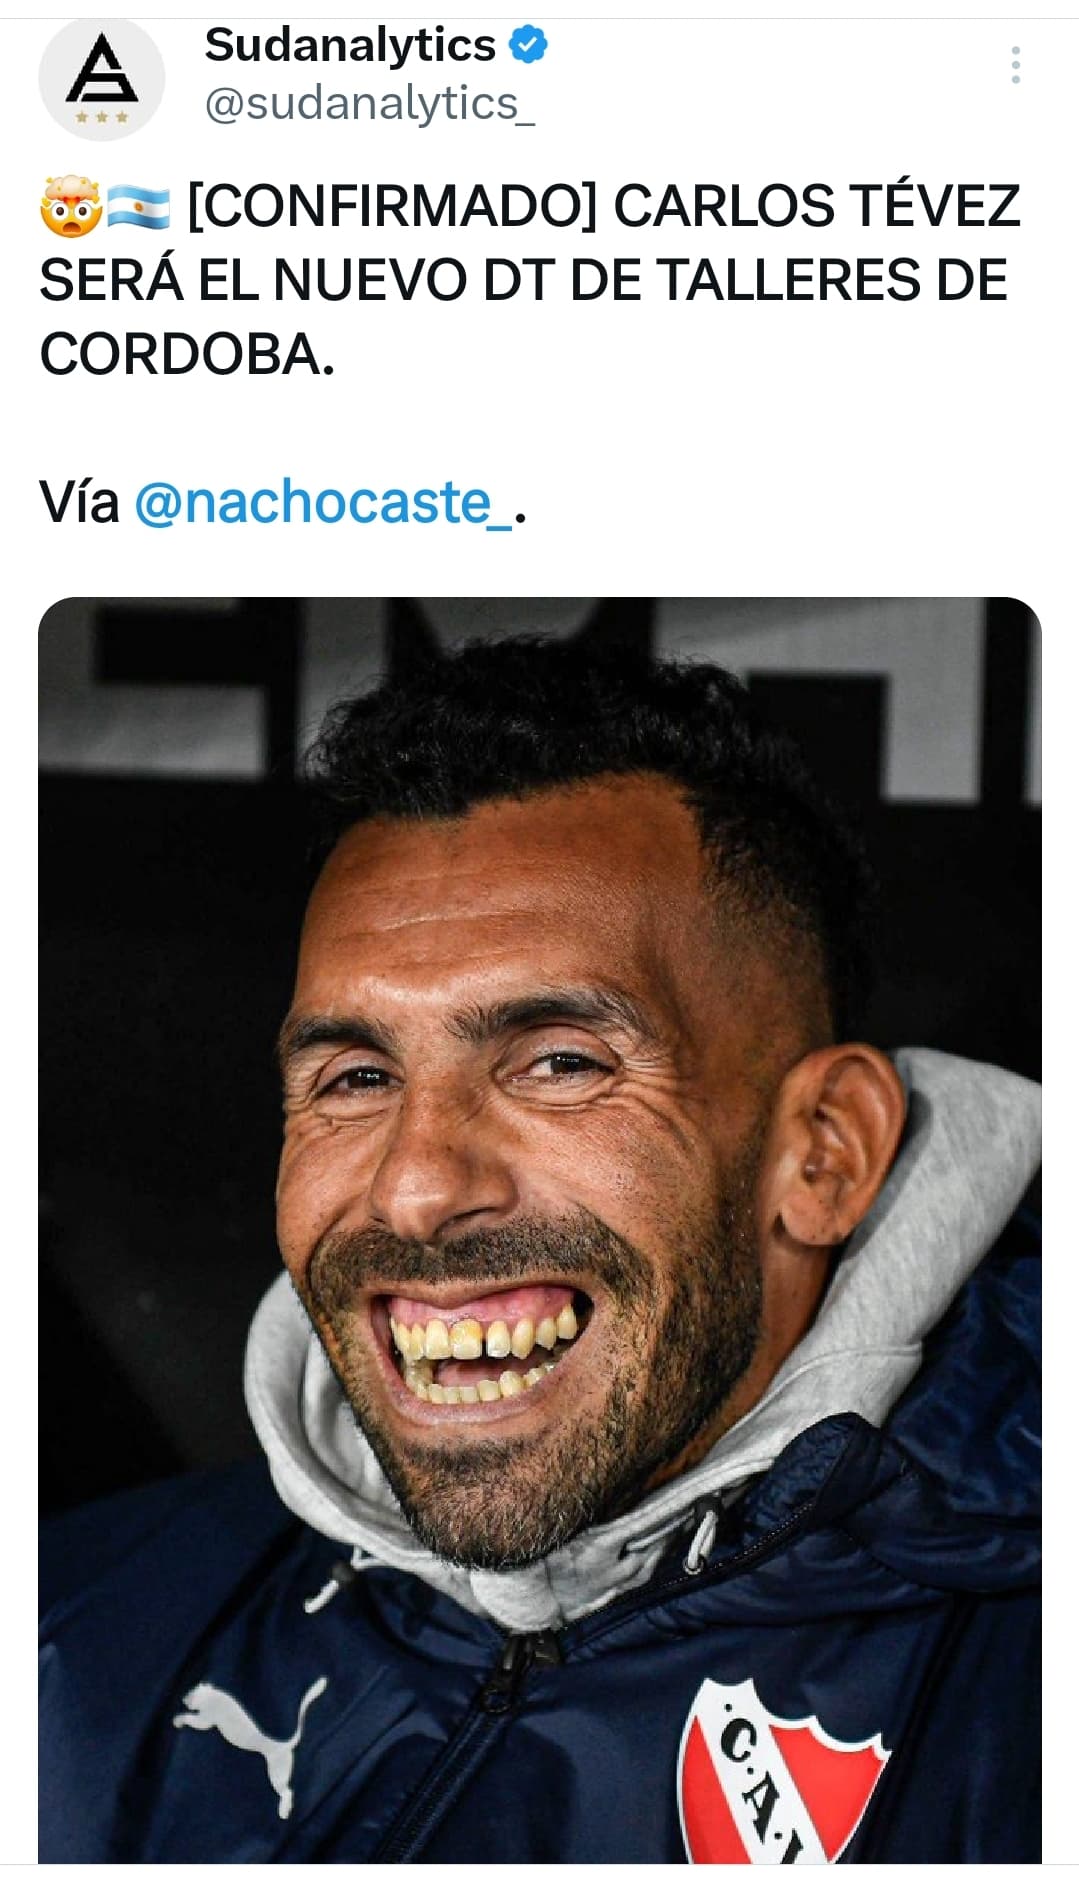Open the @nachocaste_ mention link

coord(324,502)
